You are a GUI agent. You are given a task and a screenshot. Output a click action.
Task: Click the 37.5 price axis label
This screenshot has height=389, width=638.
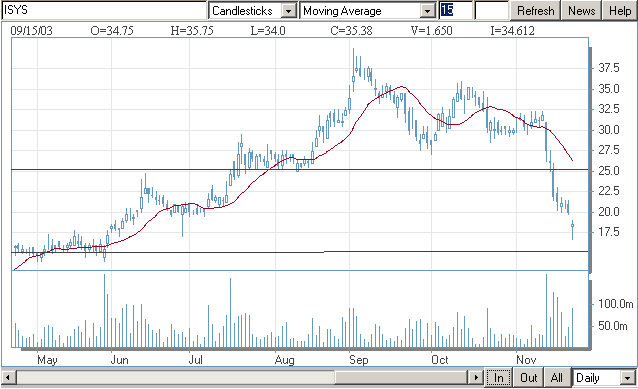609,68
